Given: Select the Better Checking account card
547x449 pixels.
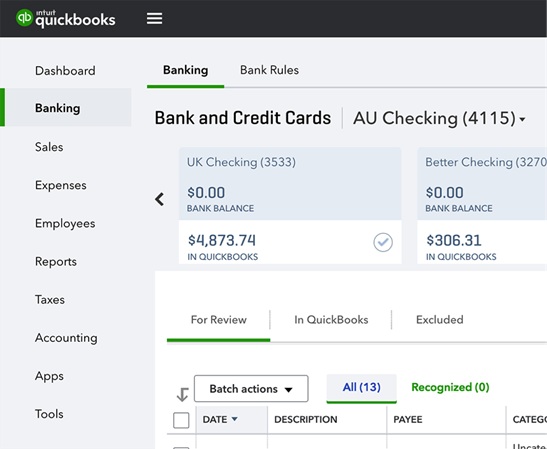Looking at the screenshot, I should 482,205.
